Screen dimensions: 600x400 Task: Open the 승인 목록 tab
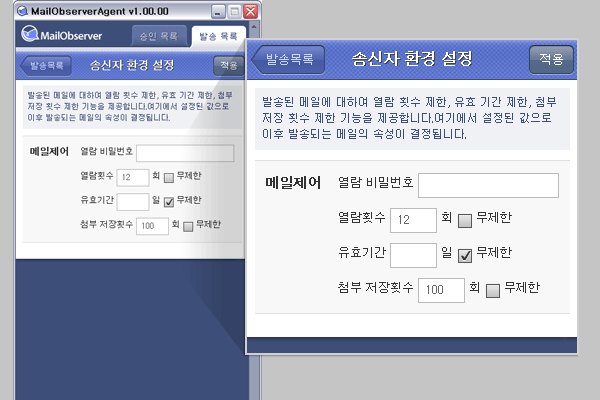159,36
